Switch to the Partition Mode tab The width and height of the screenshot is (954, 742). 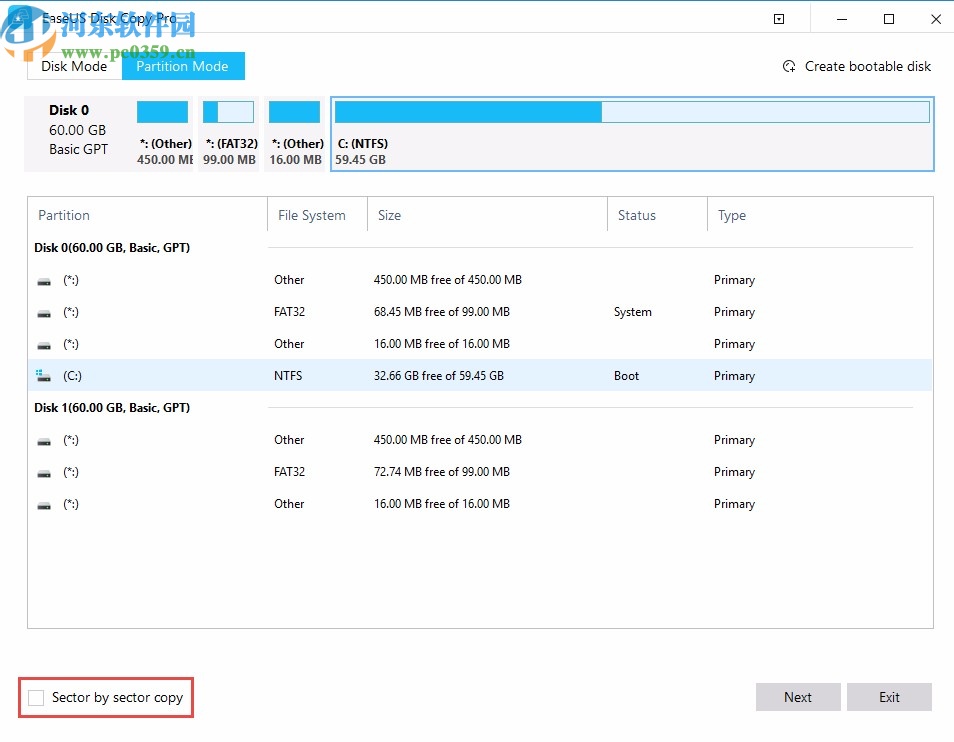click(182, 66)
